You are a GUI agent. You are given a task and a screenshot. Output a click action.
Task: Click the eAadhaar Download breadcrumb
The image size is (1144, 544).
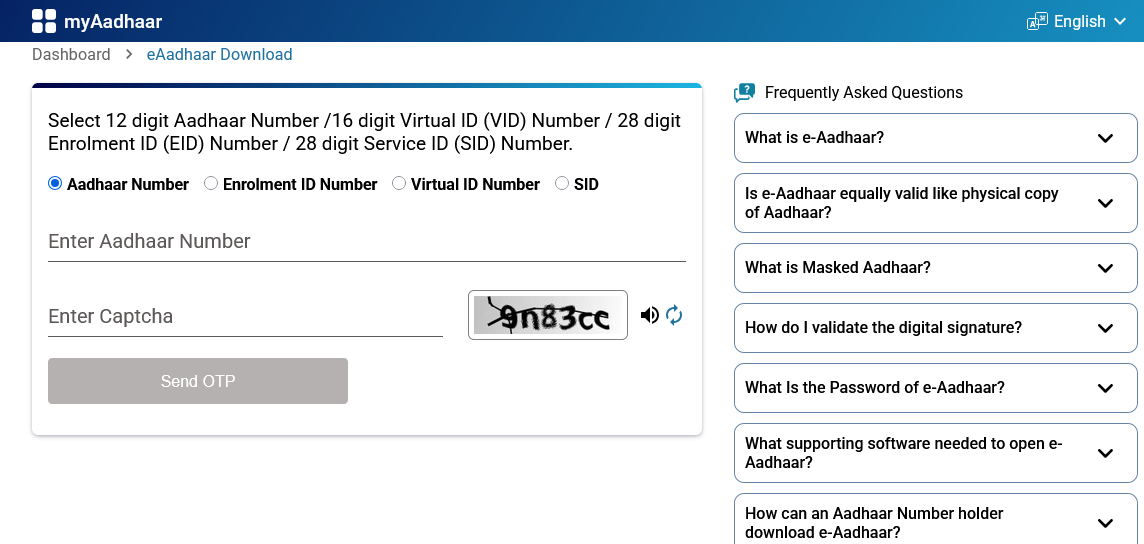pos(220,55)
